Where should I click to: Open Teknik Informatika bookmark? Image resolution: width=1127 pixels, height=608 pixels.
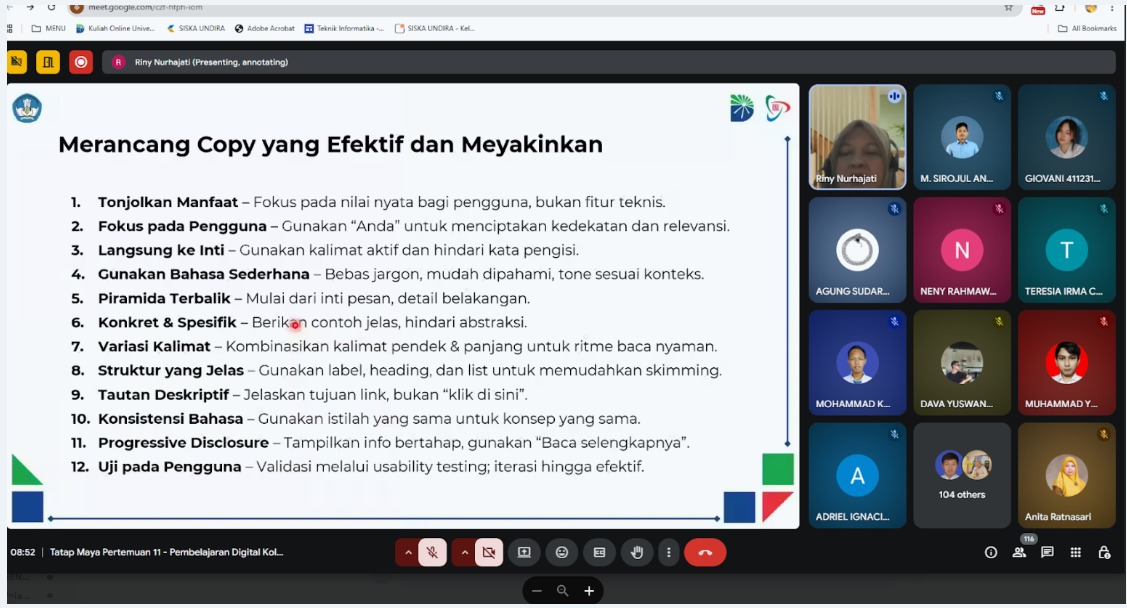point(344,28)
